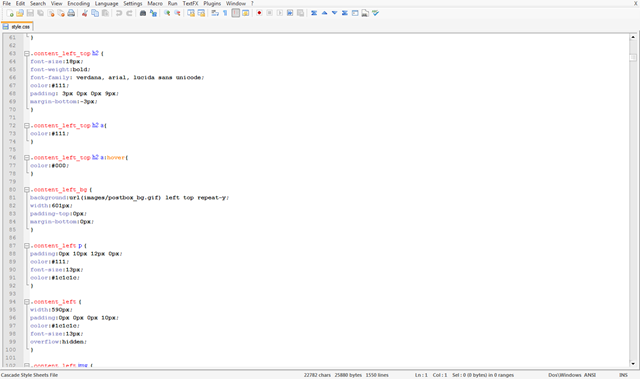640x379 pixels.
Task: Collapse the .content_left_bg block fold marker
Action: click(x=27, y=190)
